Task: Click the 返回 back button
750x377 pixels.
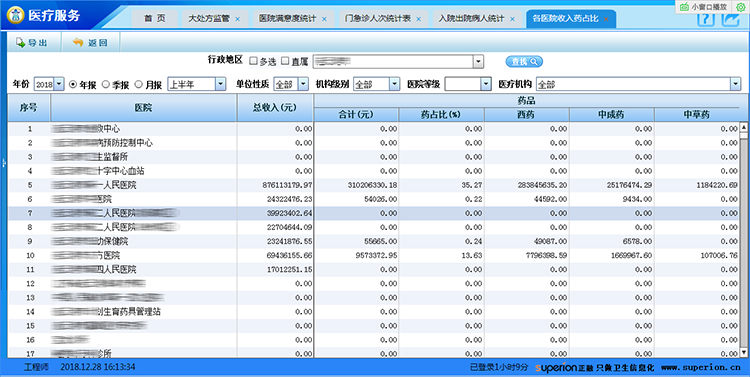Action: tap(90, 43)
